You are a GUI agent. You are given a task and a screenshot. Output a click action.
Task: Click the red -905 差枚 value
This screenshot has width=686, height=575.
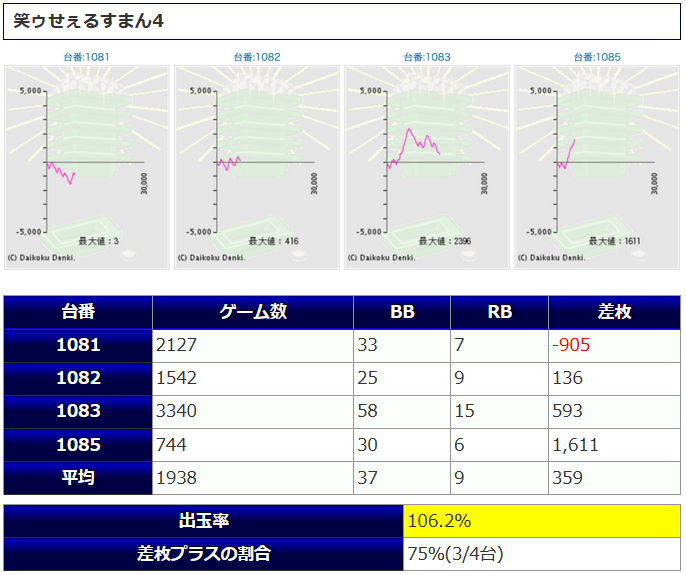(x=572, y=345)
